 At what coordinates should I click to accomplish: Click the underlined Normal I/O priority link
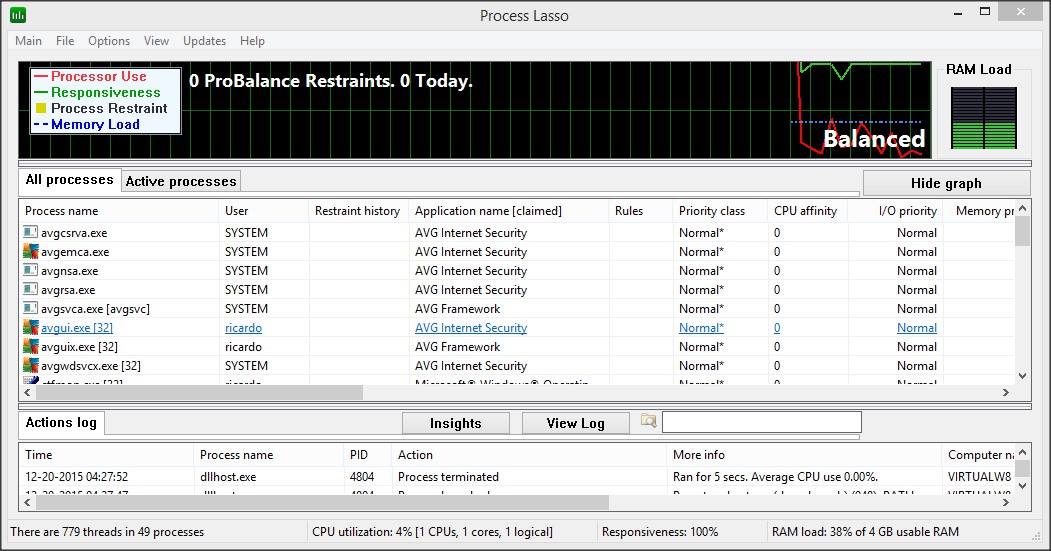coord(917,328)
